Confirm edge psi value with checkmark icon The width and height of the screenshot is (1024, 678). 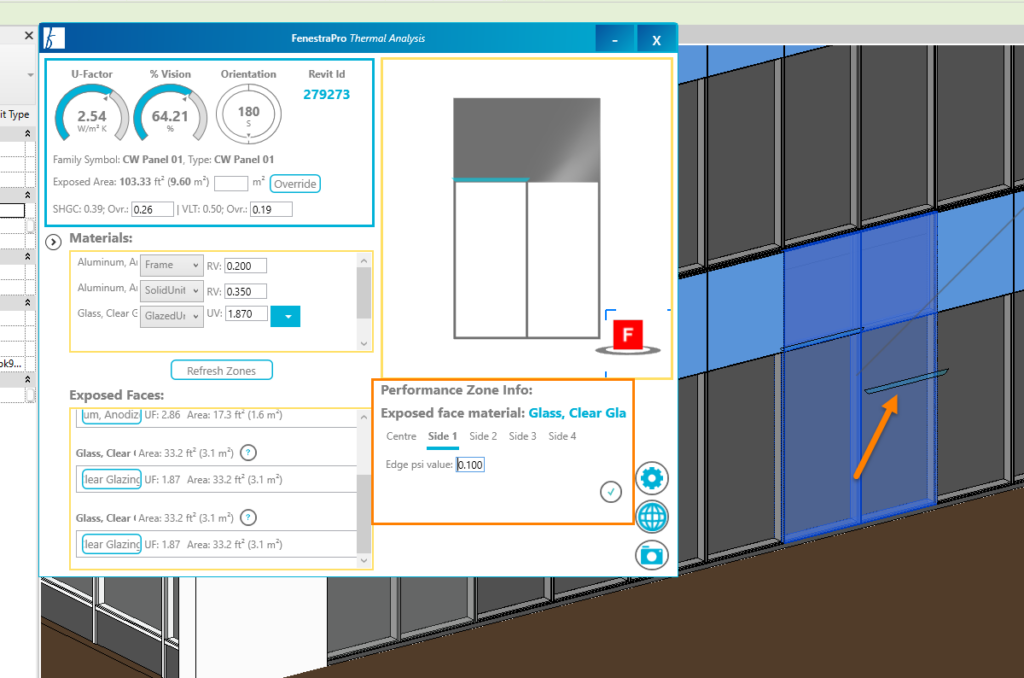coord(611,492)
